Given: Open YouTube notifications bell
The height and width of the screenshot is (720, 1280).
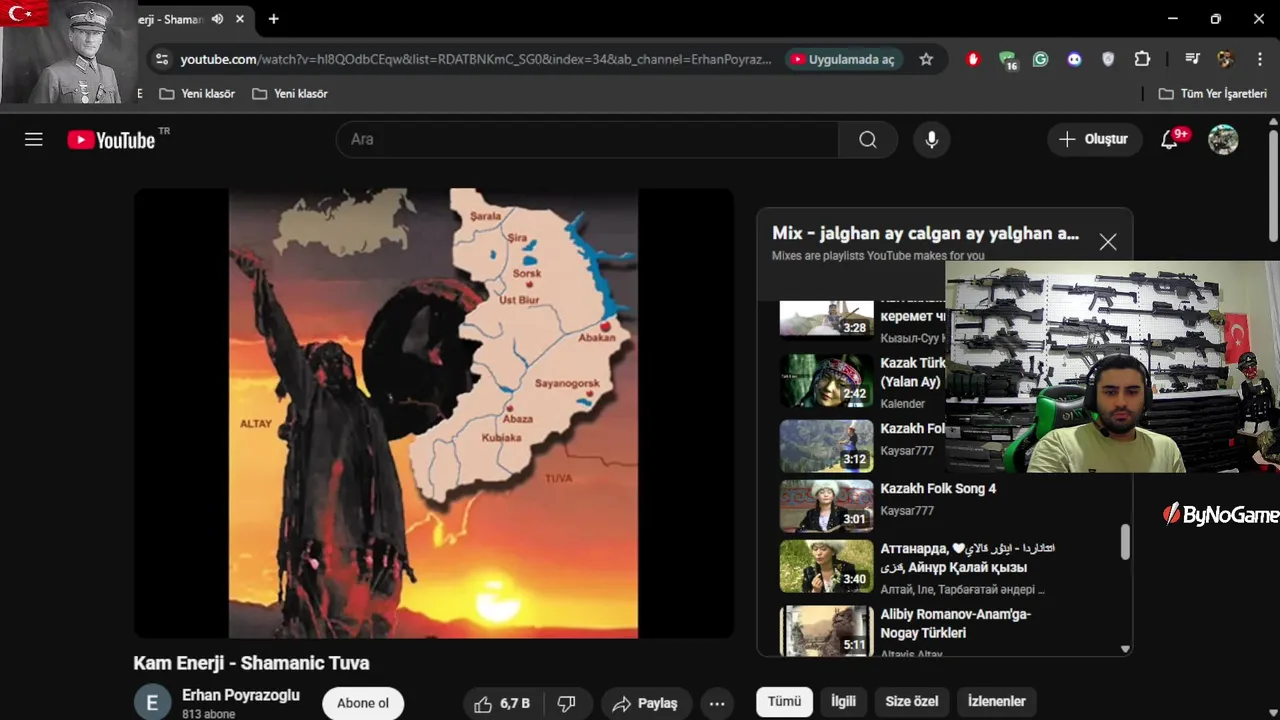Looking at the screenshot, I should (x=1169, y=139).
